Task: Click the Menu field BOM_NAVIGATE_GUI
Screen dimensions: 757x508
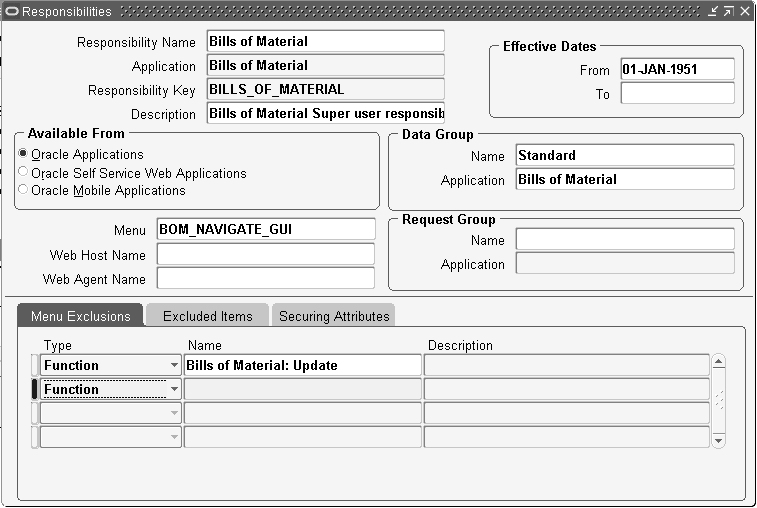Action: click(x=266, y=229)
